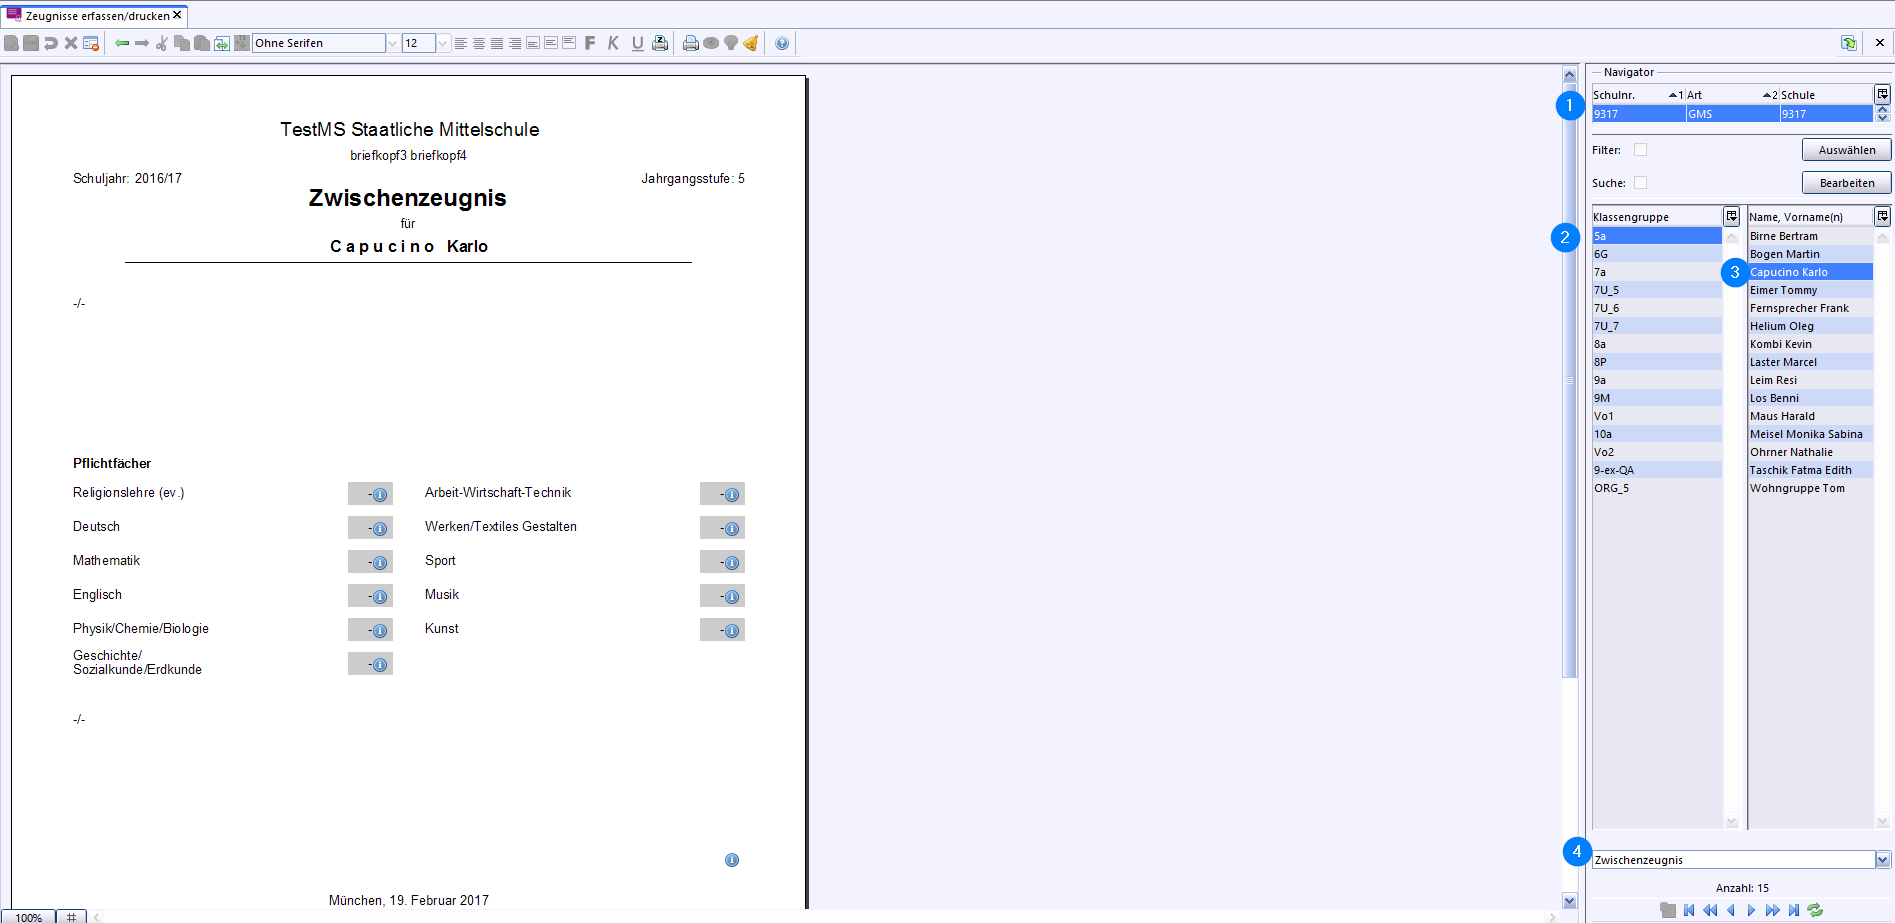Click info icon beside Kunst grade
The width and height of the screenshot is (1895, 923).
pos(732,631)
